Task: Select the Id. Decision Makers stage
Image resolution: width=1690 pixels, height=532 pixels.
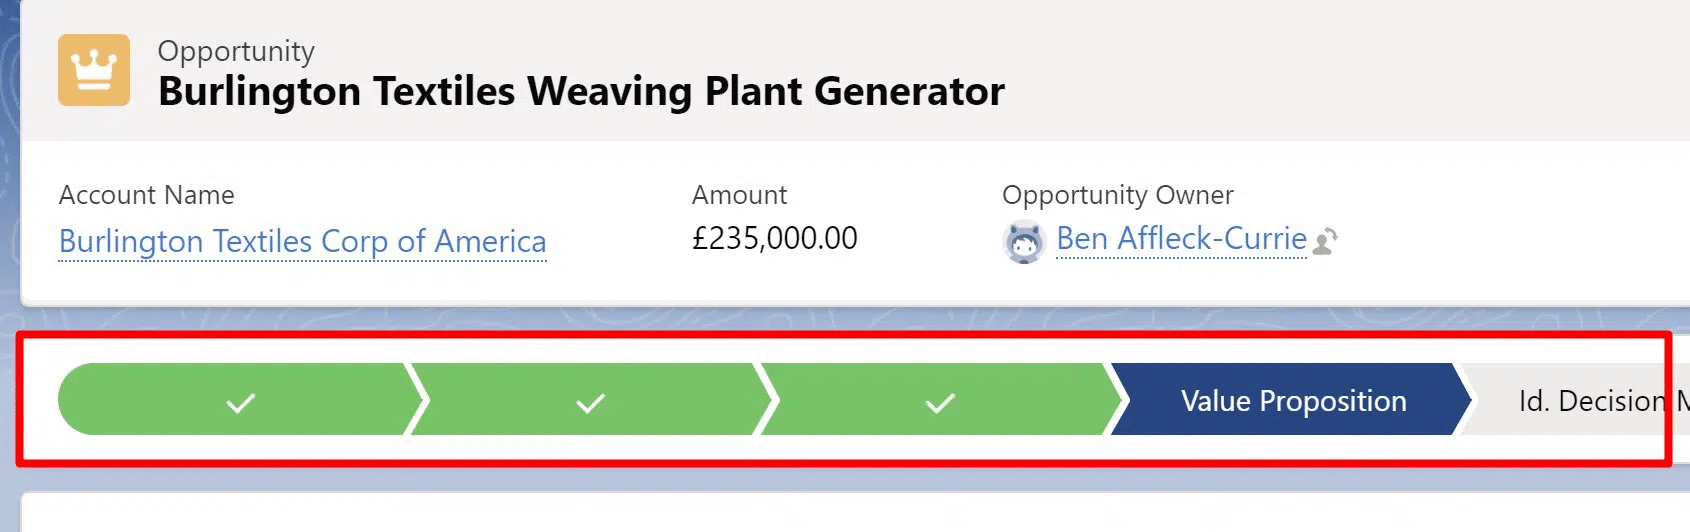Action: pyautogui.click(x=1590, y=401)
